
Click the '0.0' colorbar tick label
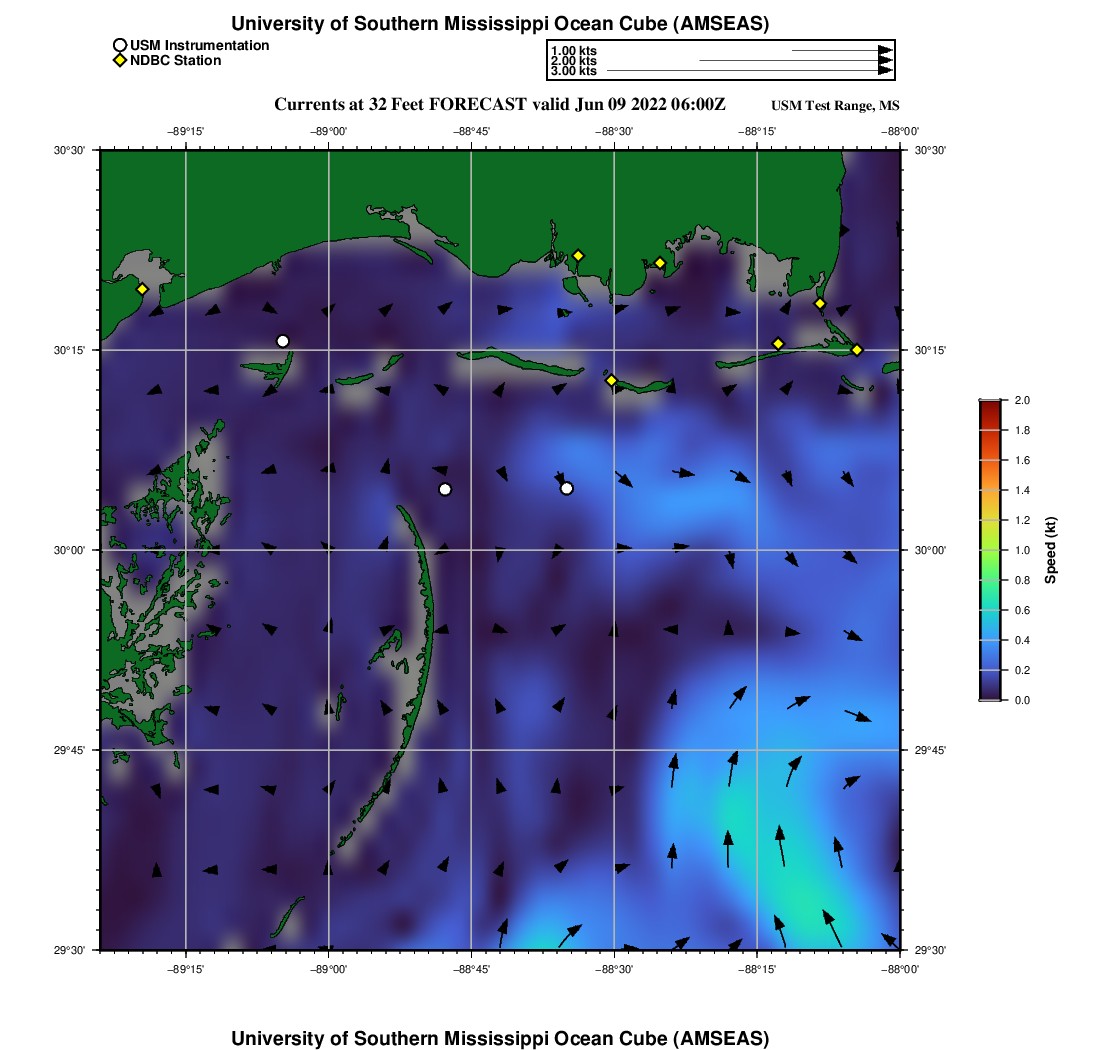click(x=1022, y=700)
